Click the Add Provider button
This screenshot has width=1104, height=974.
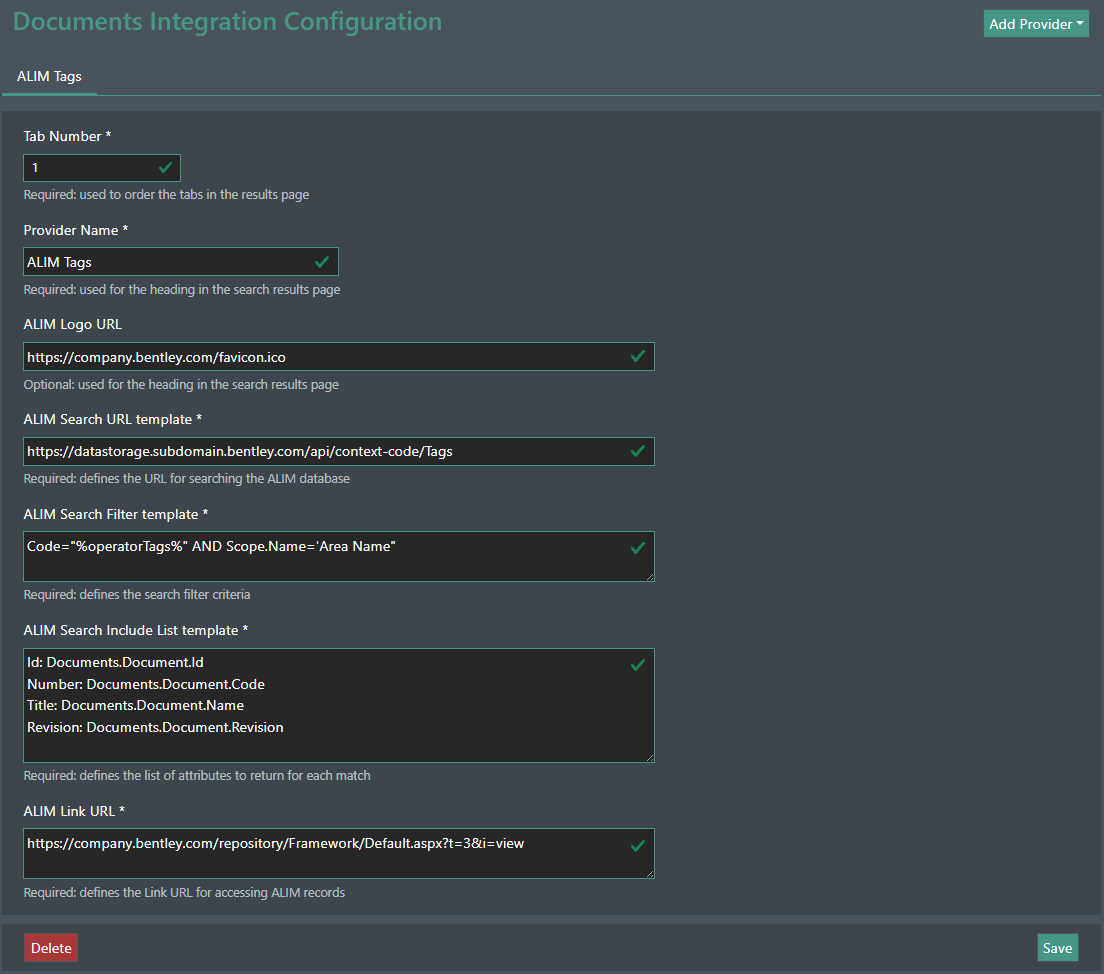click(x=1030, y=23)
